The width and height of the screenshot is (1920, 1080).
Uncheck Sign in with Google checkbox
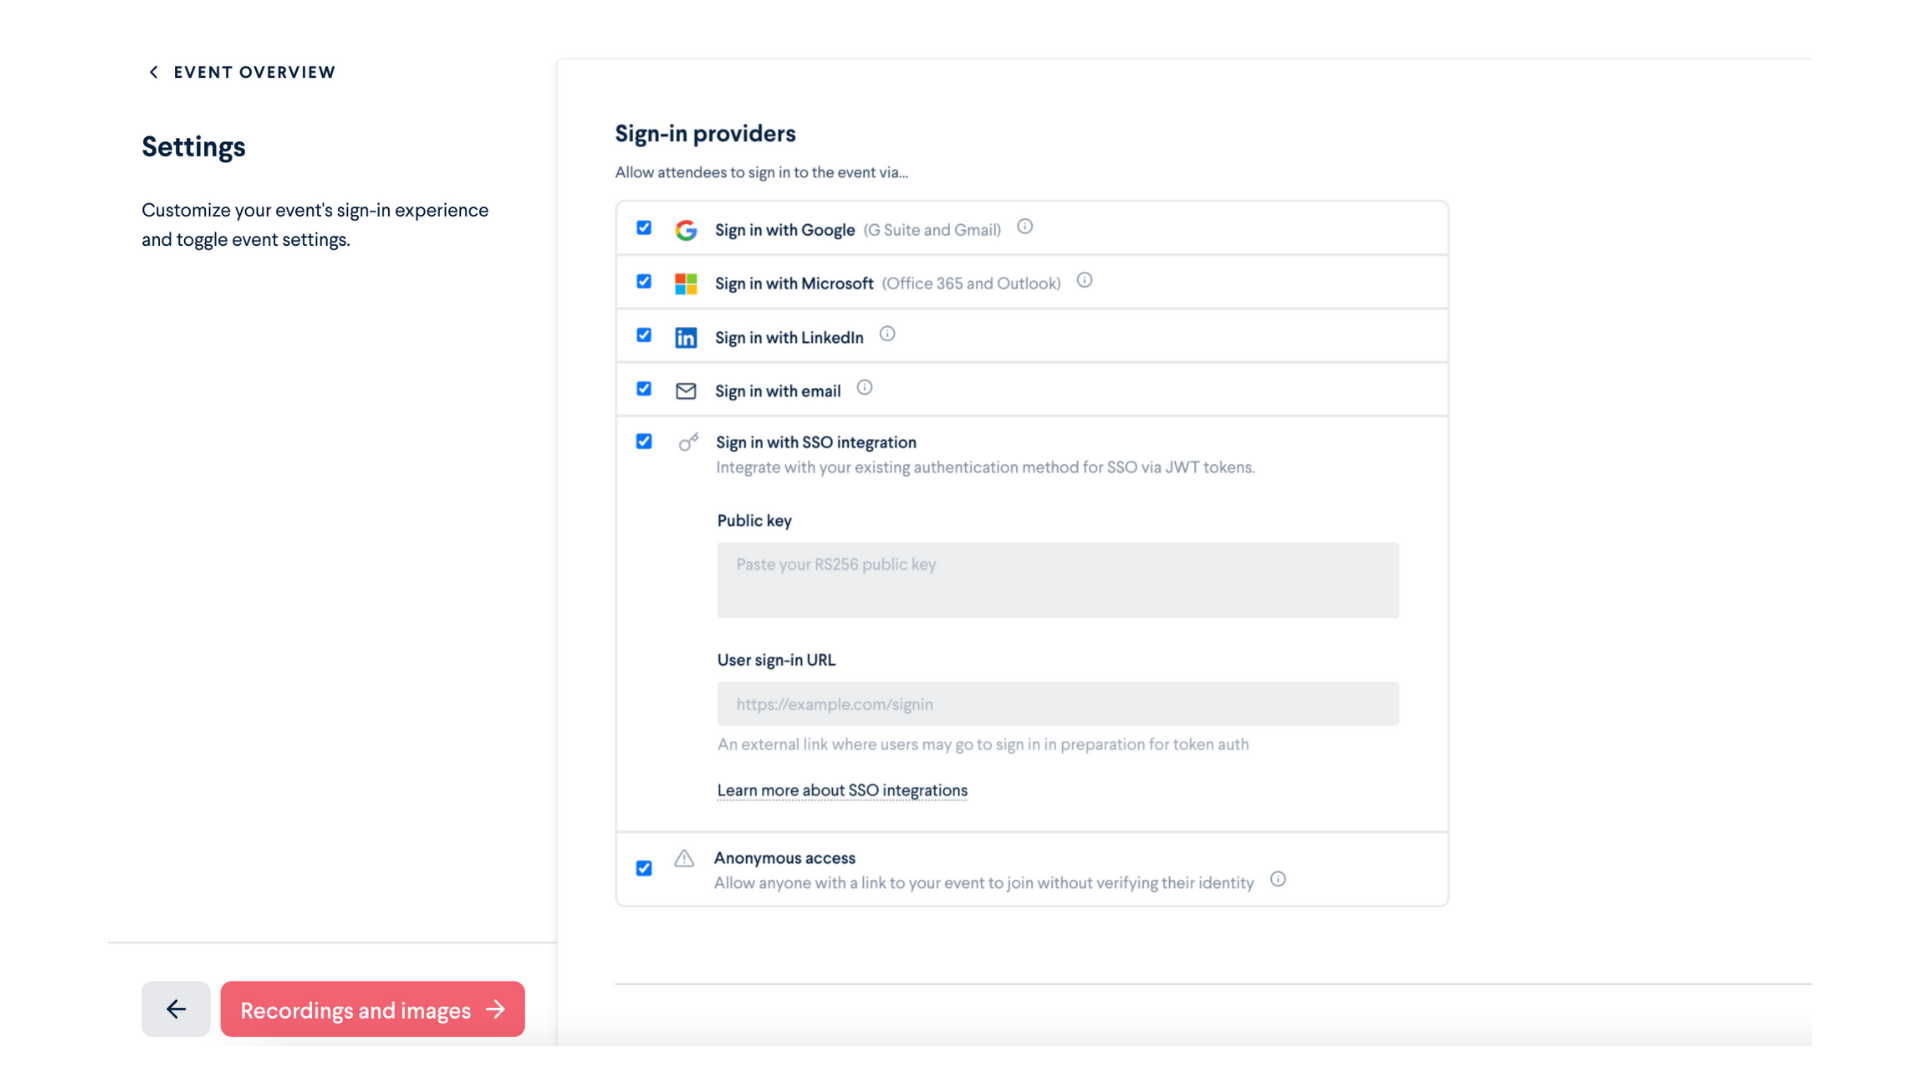[644, 228]
